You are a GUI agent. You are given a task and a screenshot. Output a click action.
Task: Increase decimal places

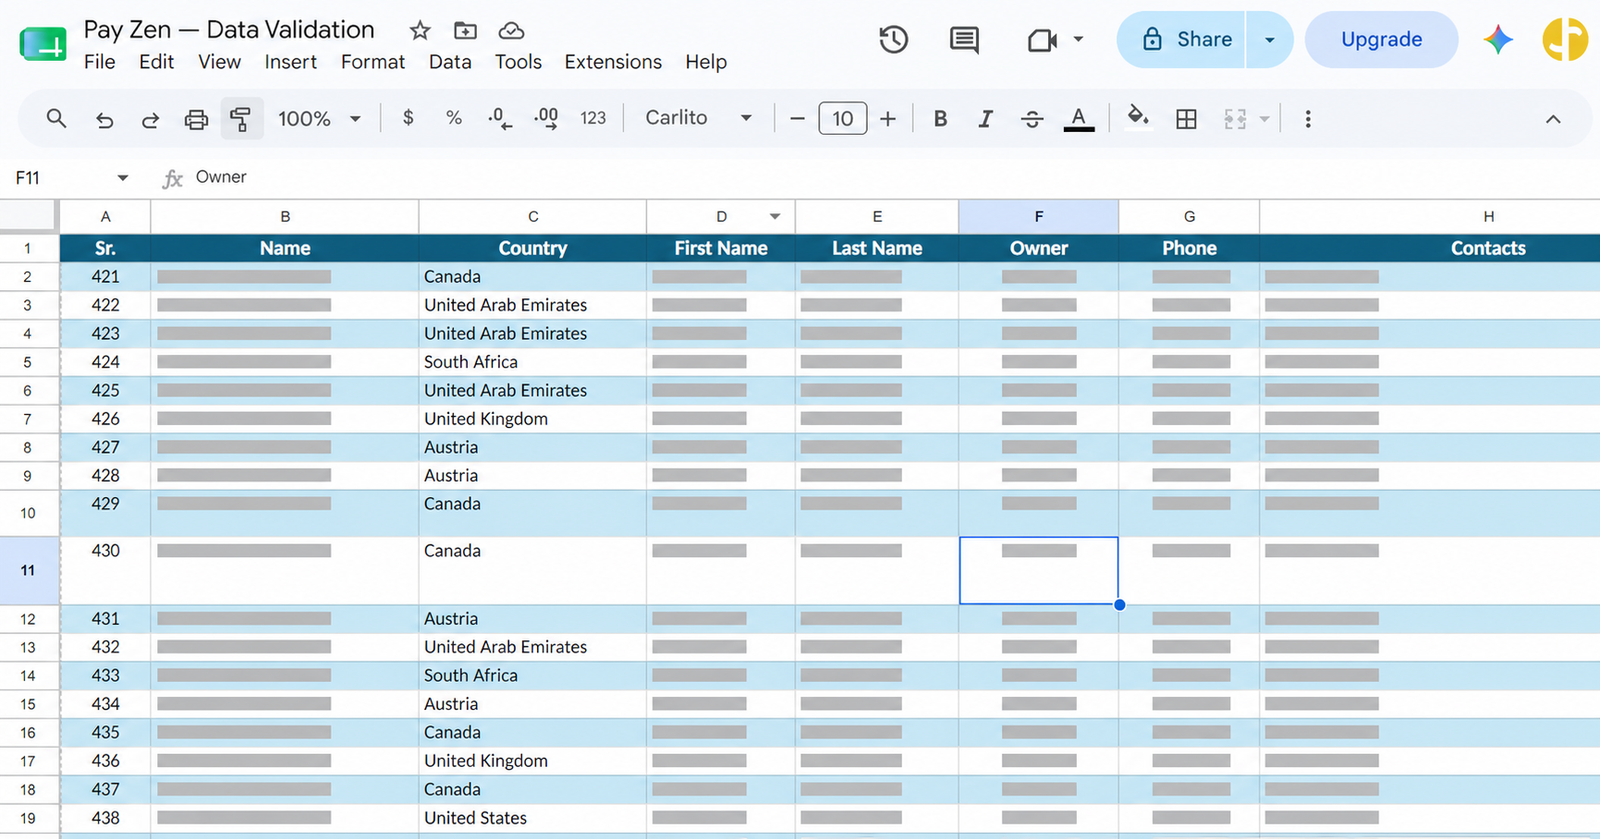(546, 119)
